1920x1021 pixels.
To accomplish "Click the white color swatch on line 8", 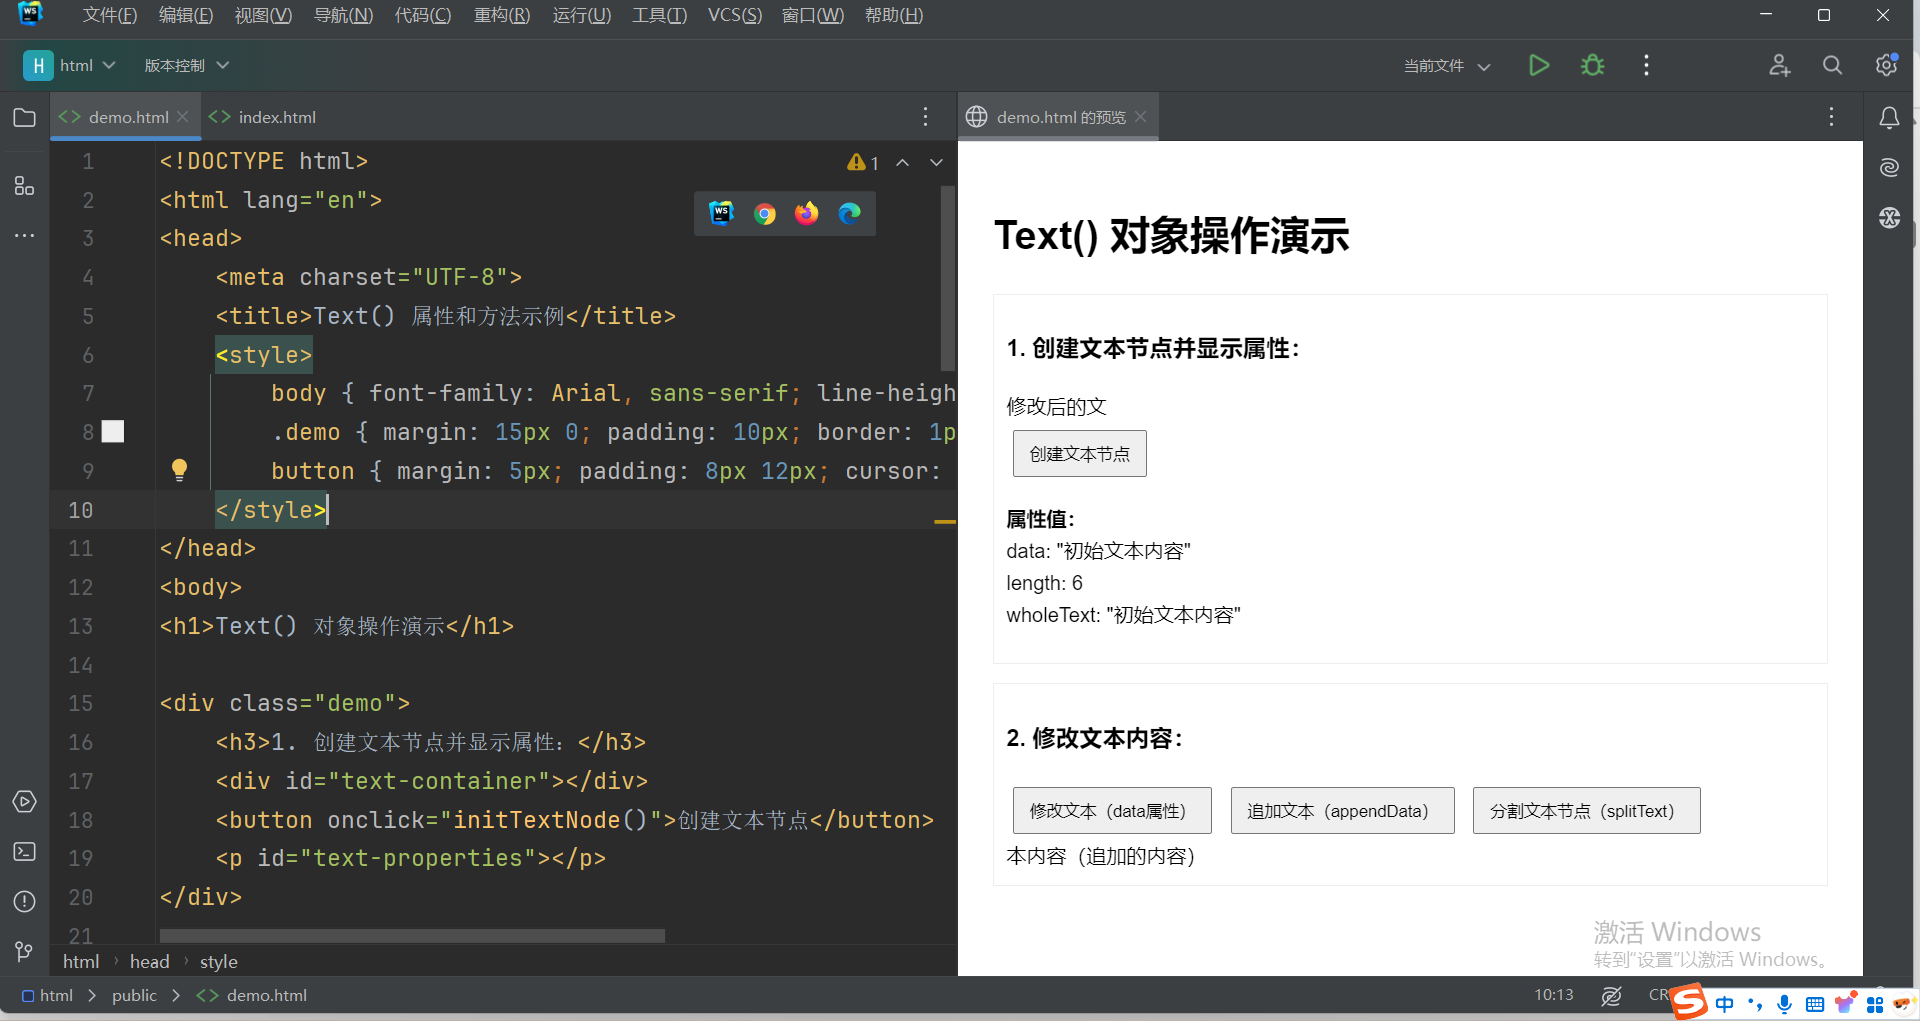I will (112, 431).
